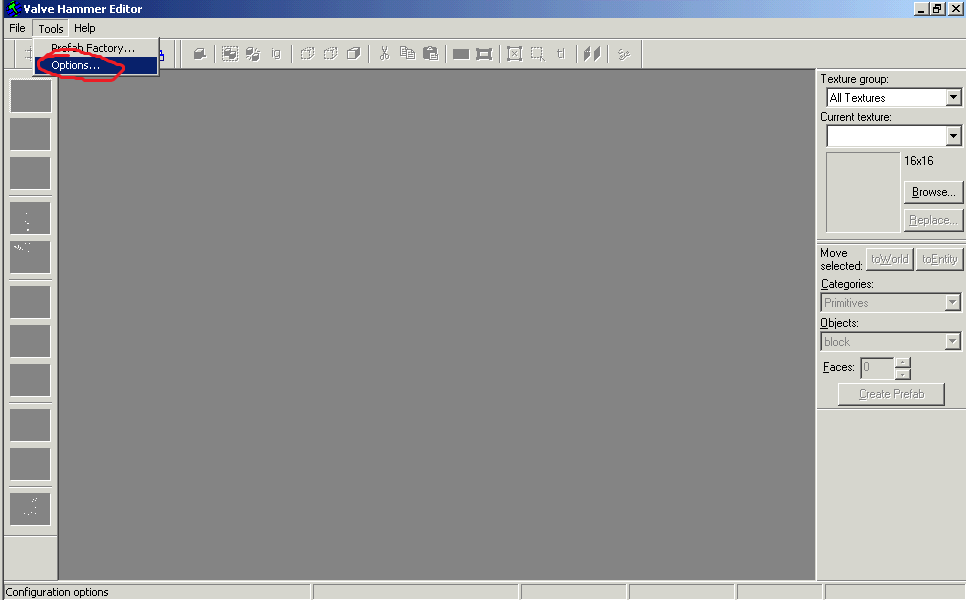Click the Faces number field

877,368
